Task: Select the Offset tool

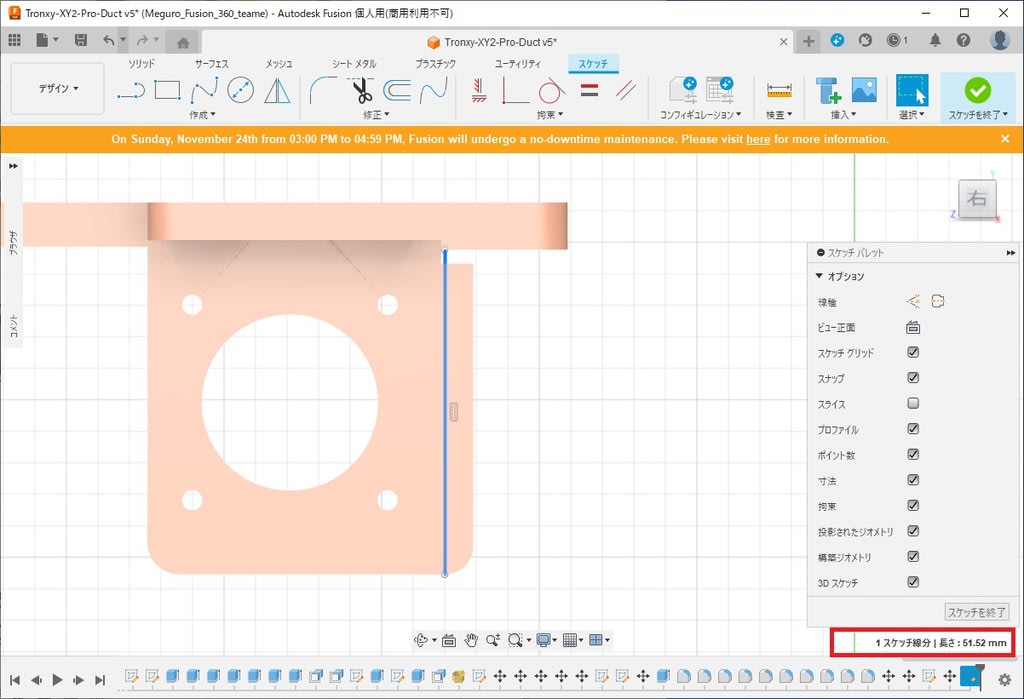Action: (396, 90)
